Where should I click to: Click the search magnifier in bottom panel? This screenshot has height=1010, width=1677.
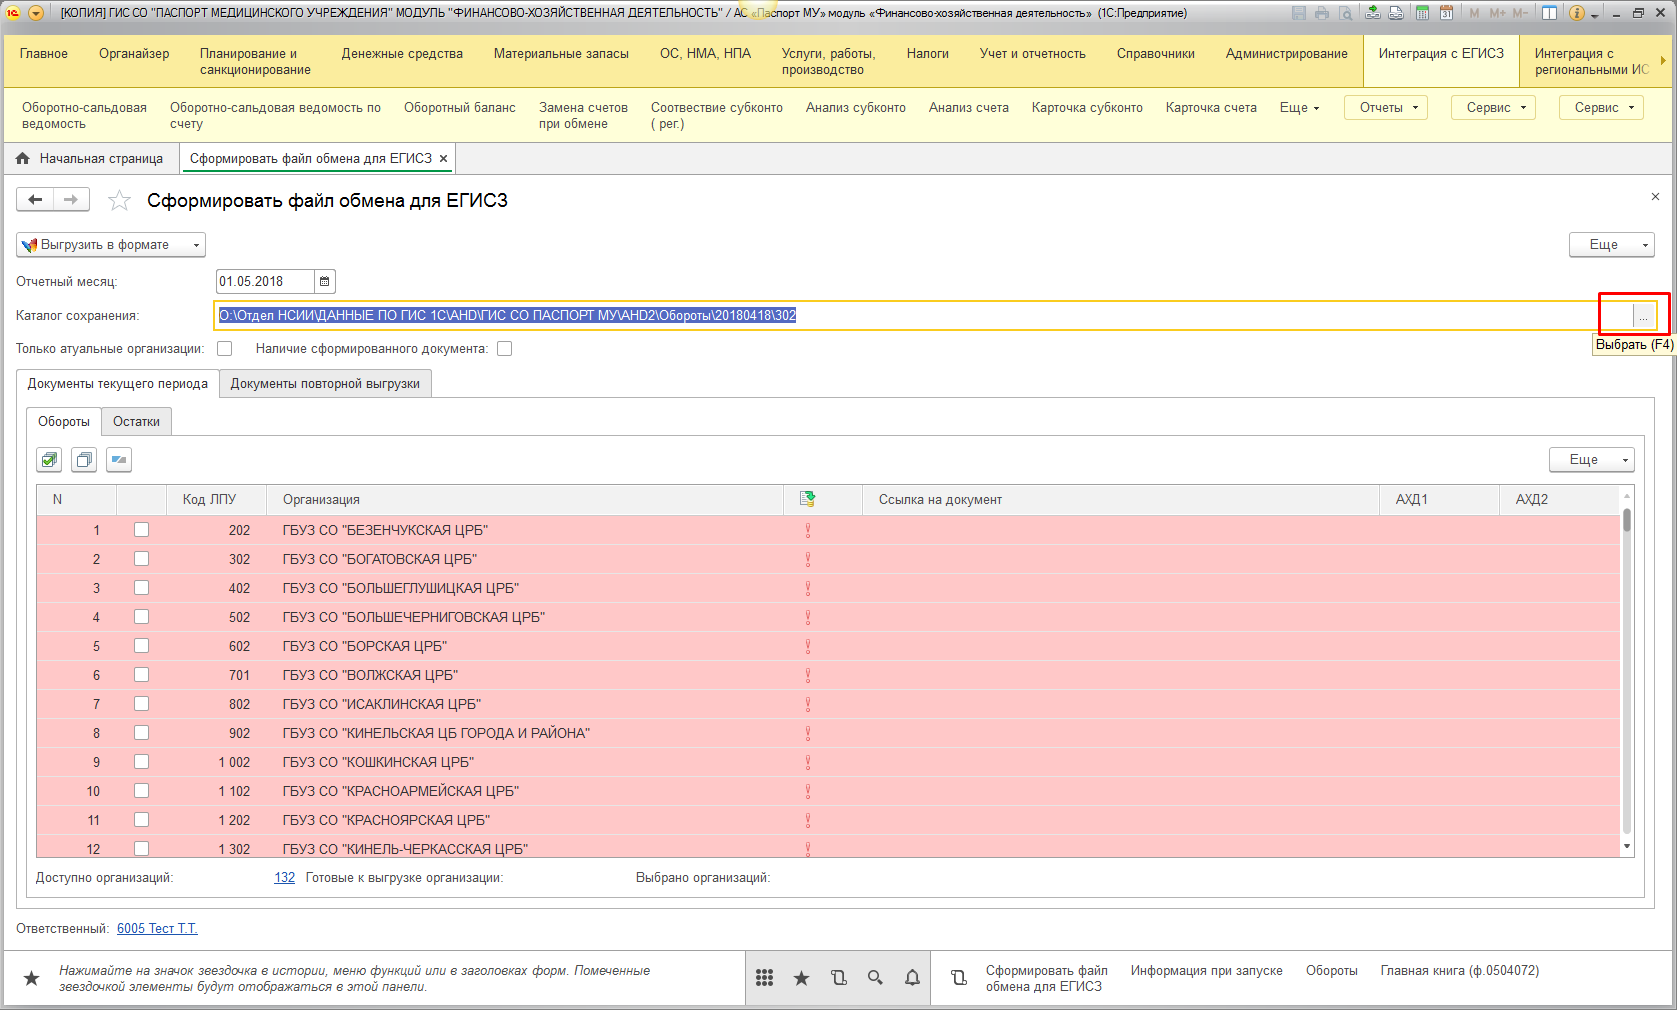pyautogui.click(x=875, y=978)
